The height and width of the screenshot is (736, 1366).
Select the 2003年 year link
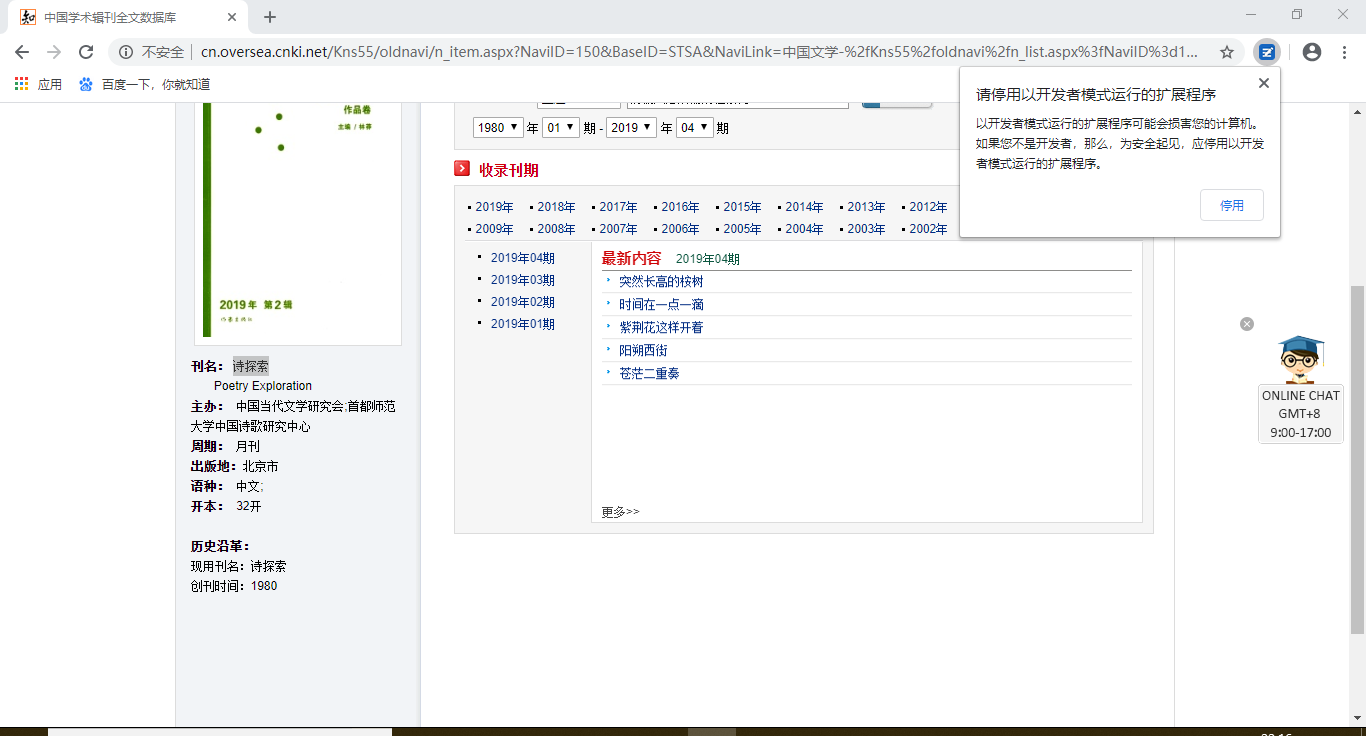[866, 229]
